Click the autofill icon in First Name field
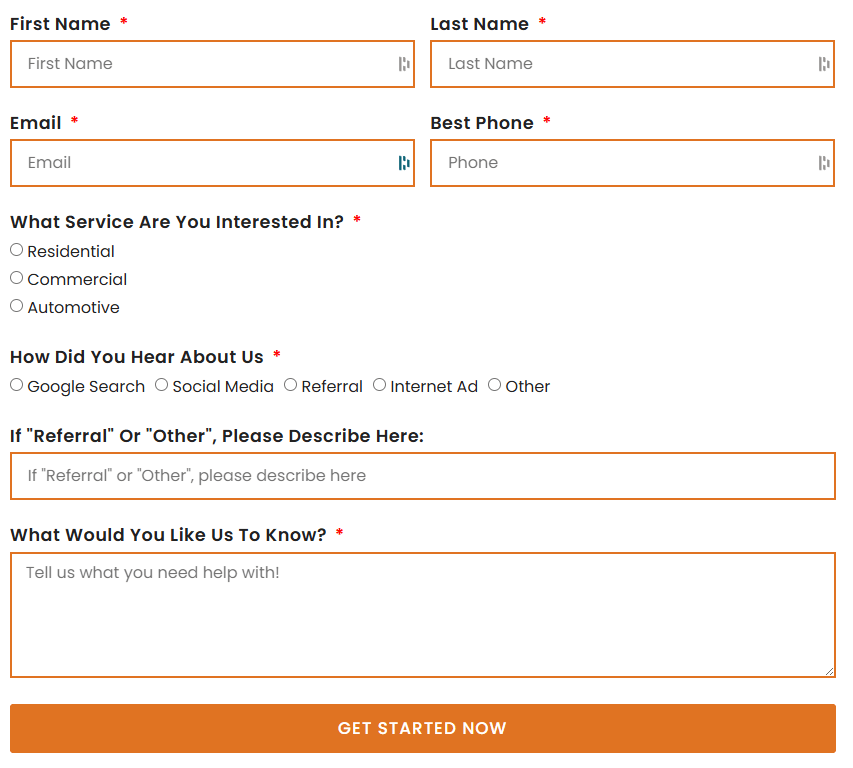Screen dimensions: 853x768 click(x=404, y=64)
